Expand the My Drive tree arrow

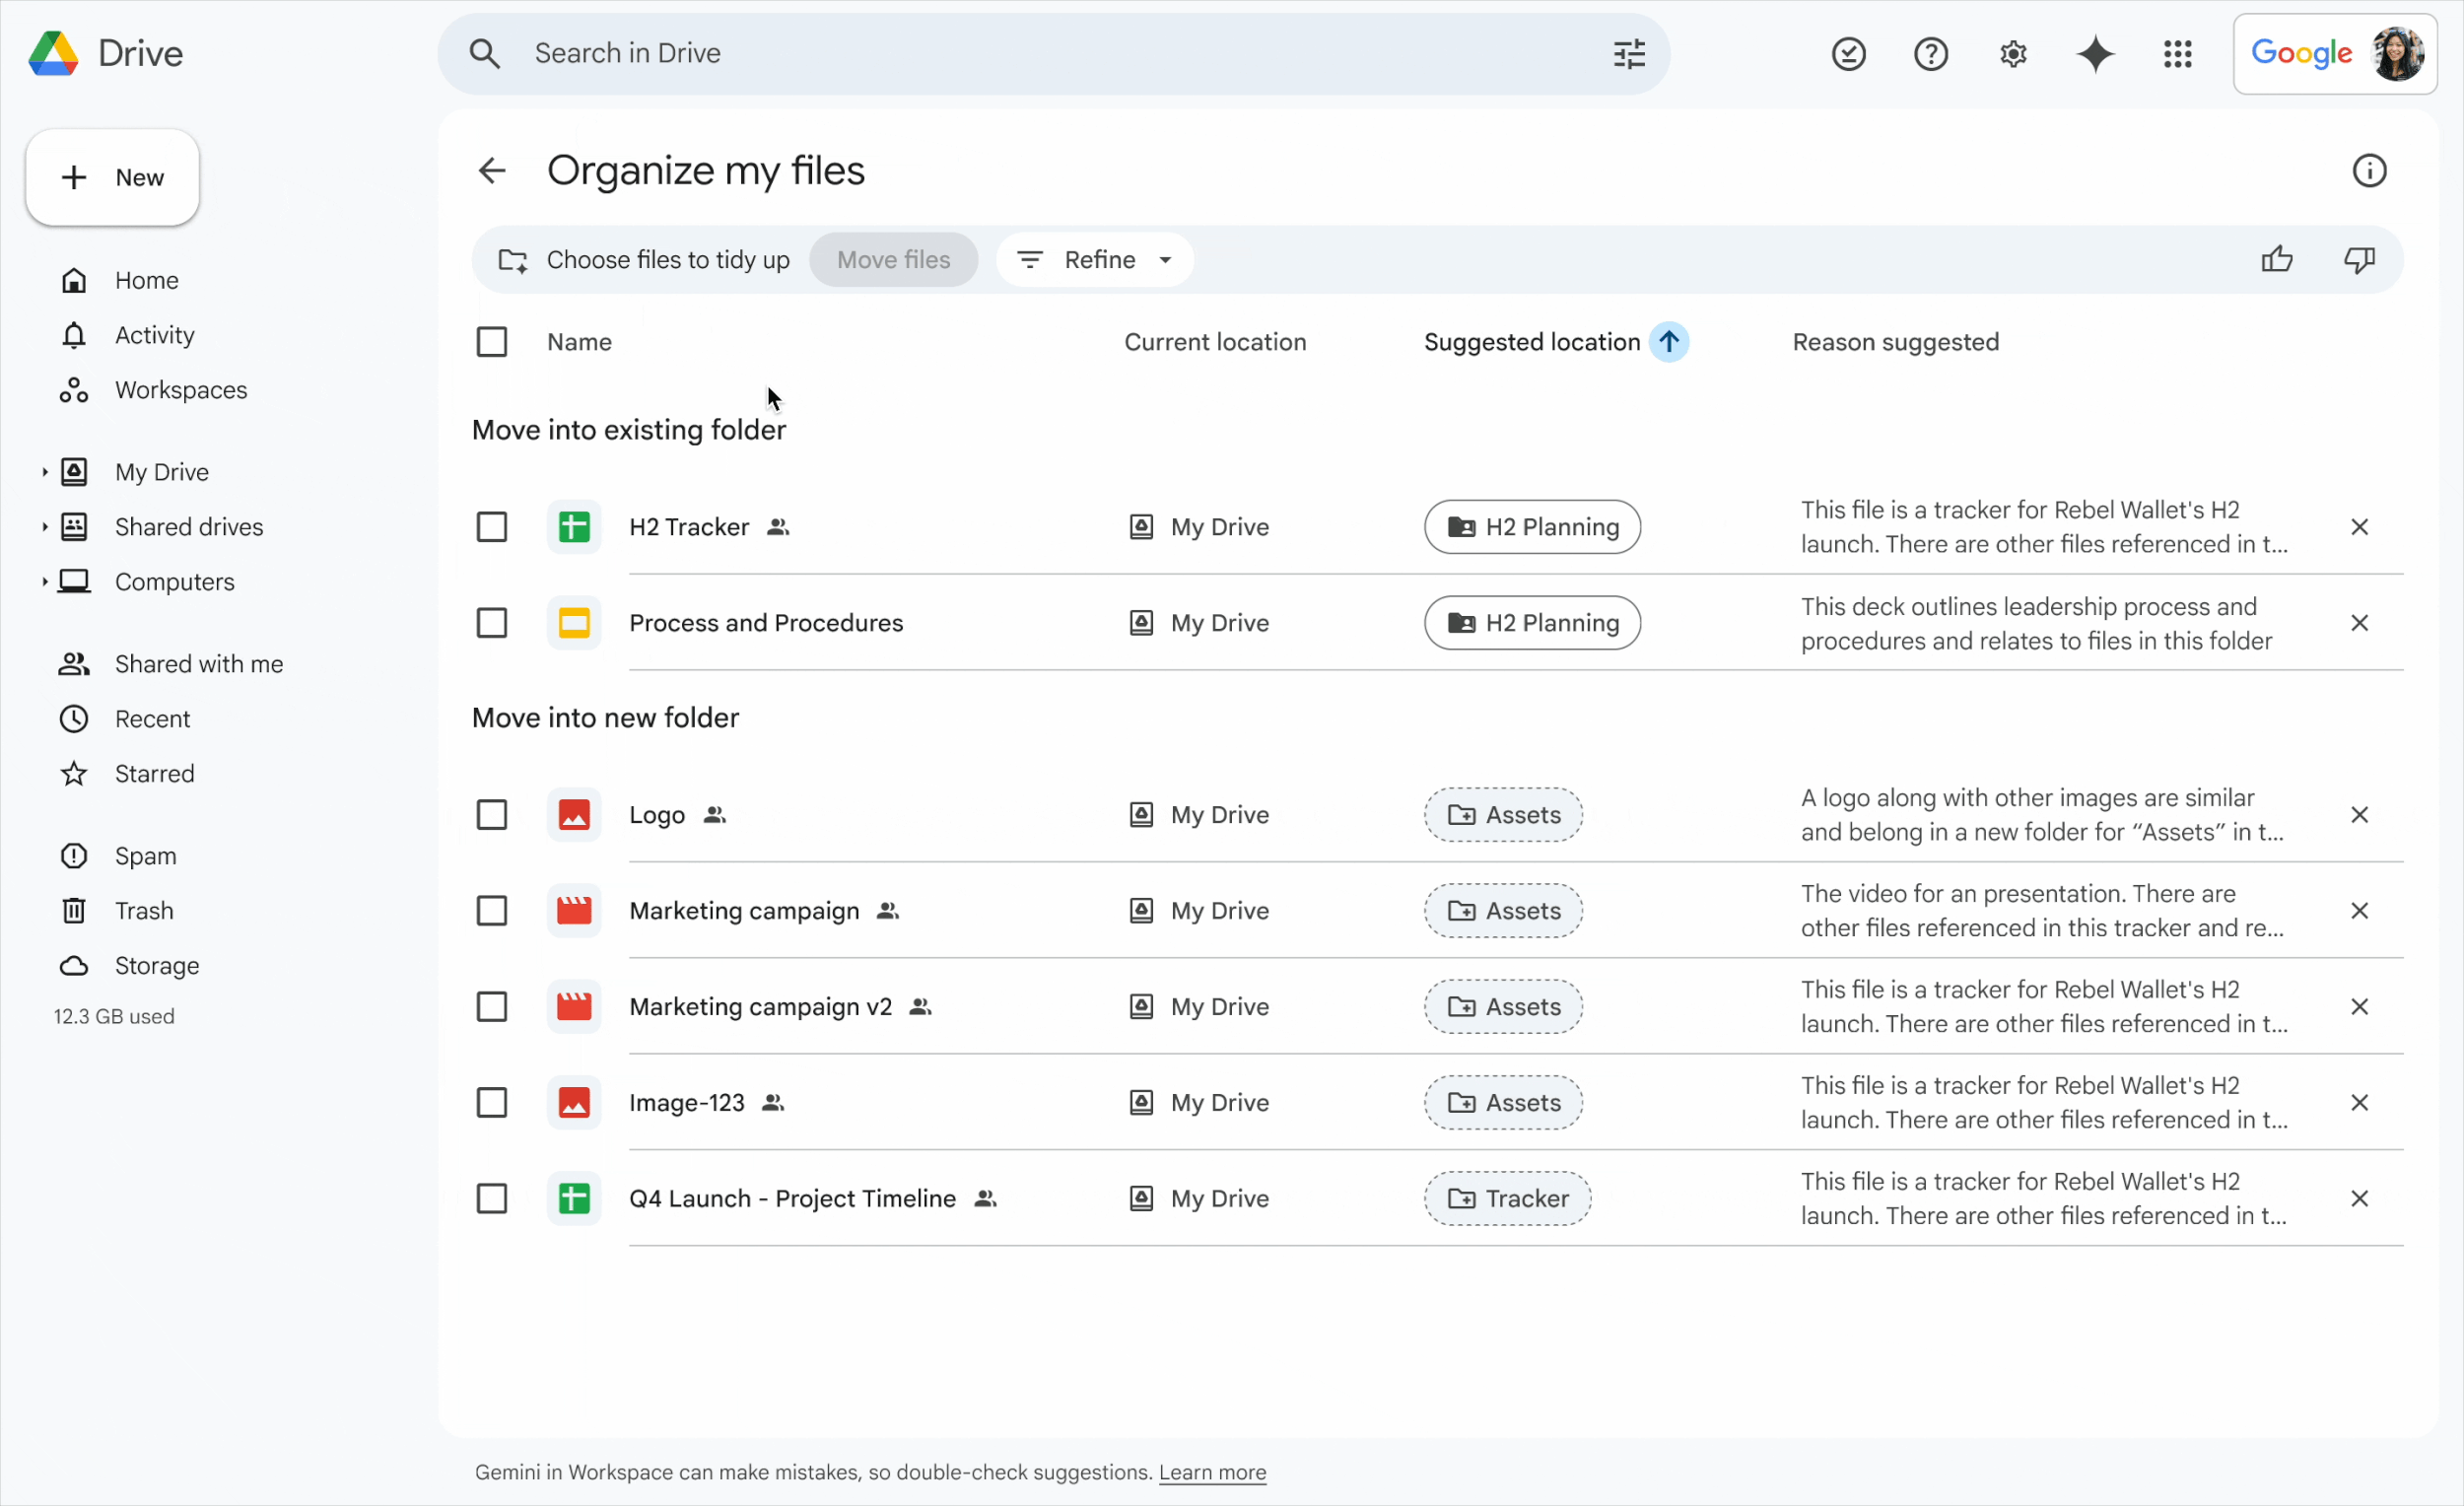pyautogui.click(x=44, y=472)
